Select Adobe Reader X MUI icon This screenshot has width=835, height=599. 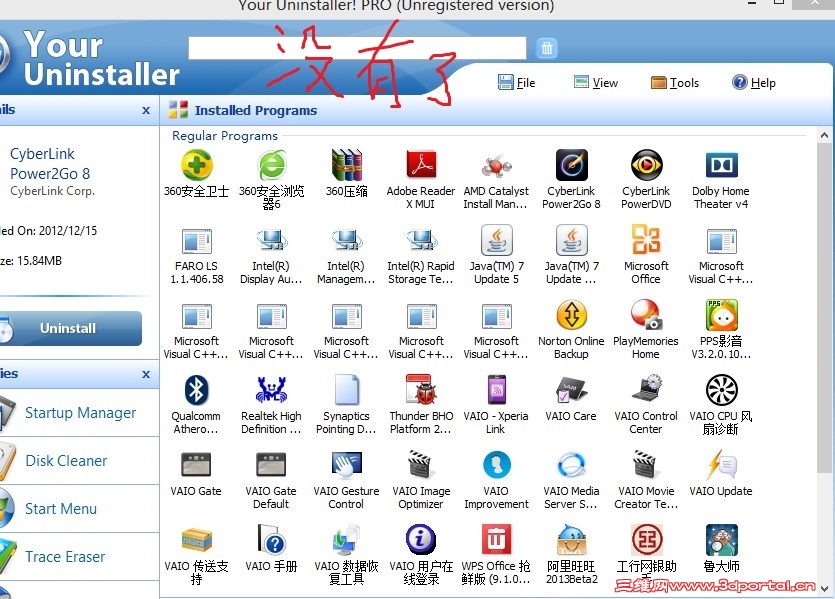pyautogui.click(x=421, y=165)
